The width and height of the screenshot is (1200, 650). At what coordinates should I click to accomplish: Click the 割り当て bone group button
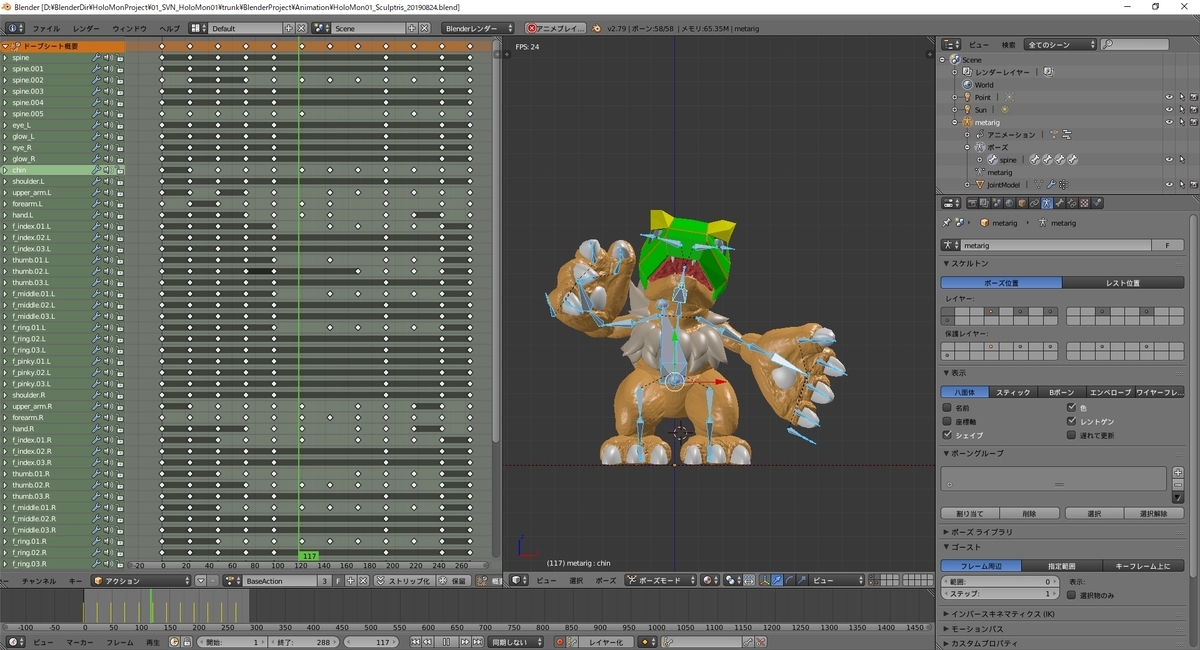tap(970, 513)
